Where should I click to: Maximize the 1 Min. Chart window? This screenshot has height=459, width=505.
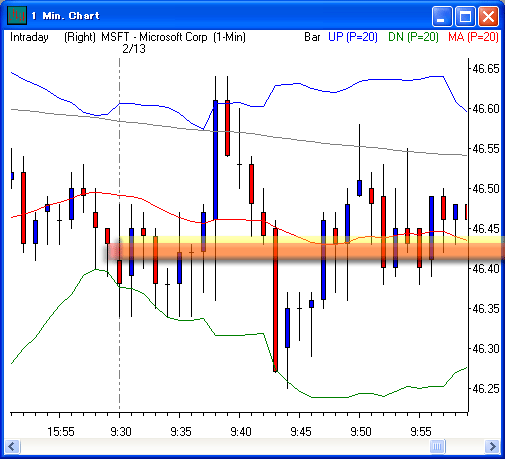point(465,16)
